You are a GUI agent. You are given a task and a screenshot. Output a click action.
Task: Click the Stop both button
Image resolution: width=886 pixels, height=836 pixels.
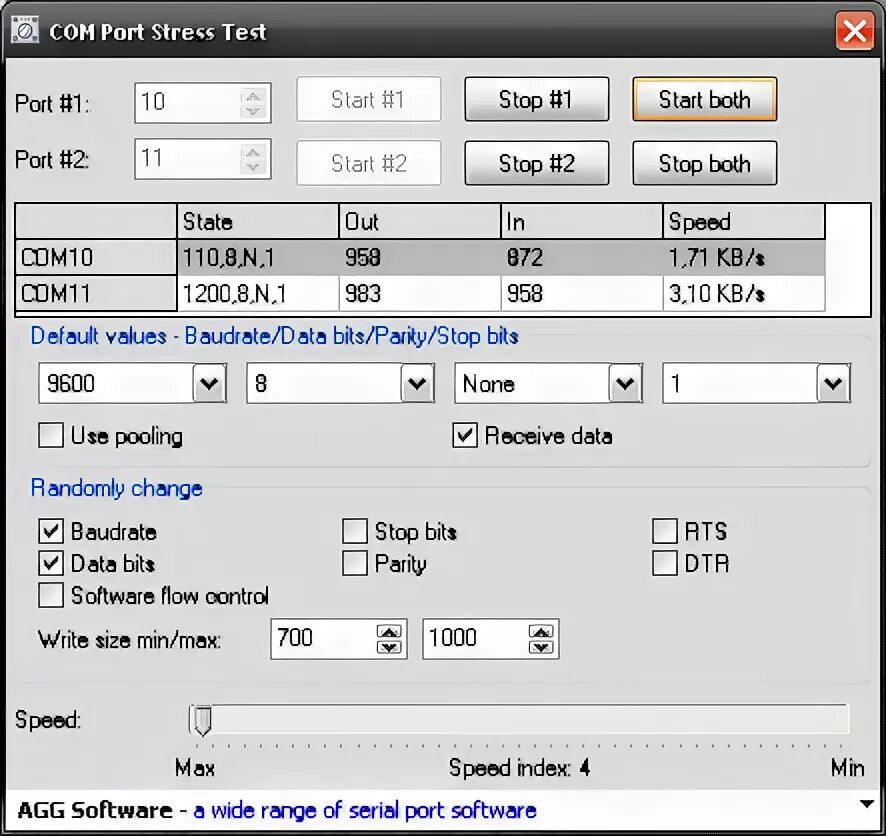(705, 163)
